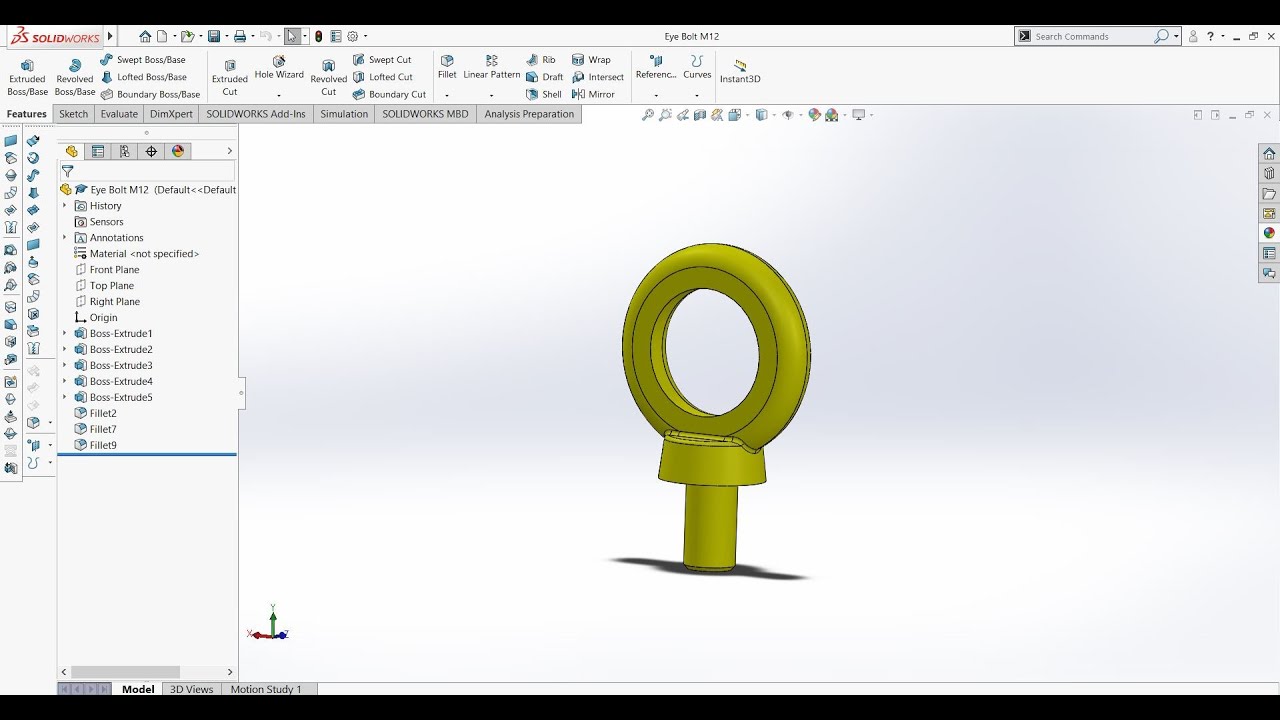The image size is (1280, 720).
Task: Click the Intersect feature
Action: coord(598,77)
